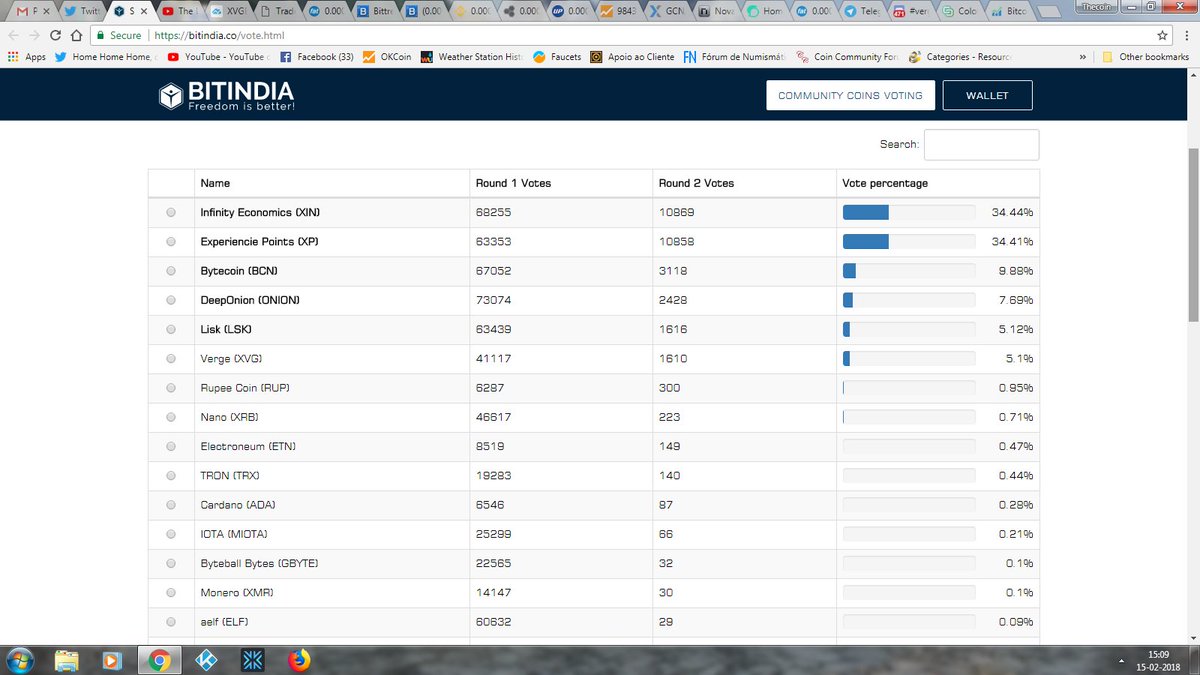Select the Experiencie Points (XP) radio button
The image size is (1200, 675).
point(171,242)
